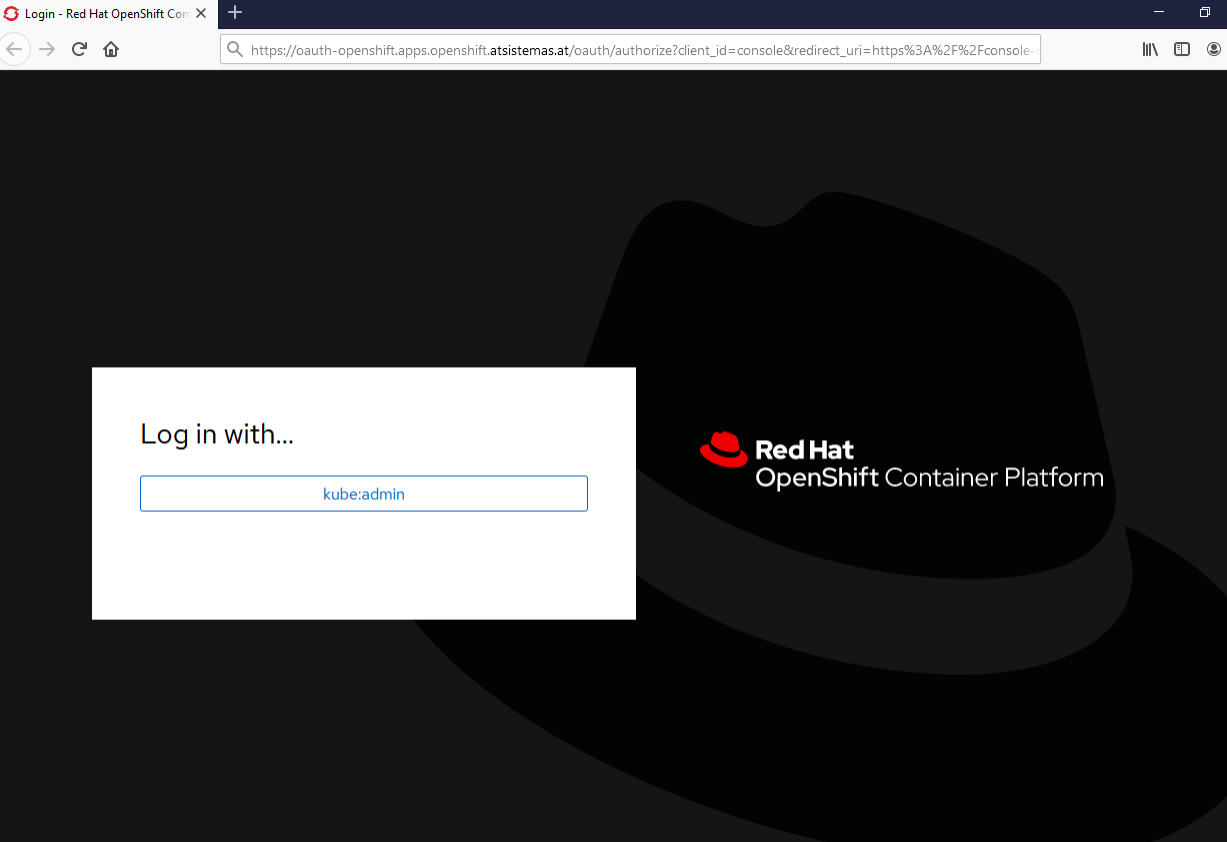Click the "Red Hat" brand text
This screenshot has height=842, width=1227.
805,449
